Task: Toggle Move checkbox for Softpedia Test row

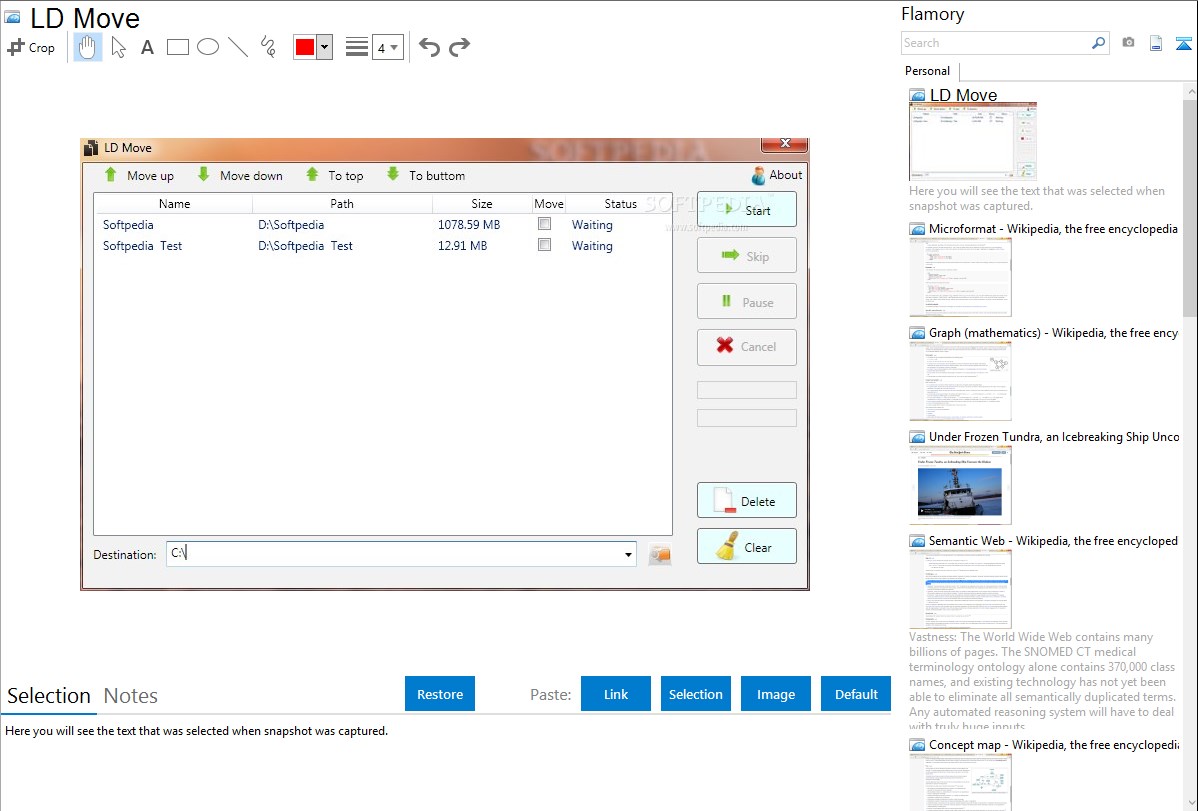Action: click(545, 245)
